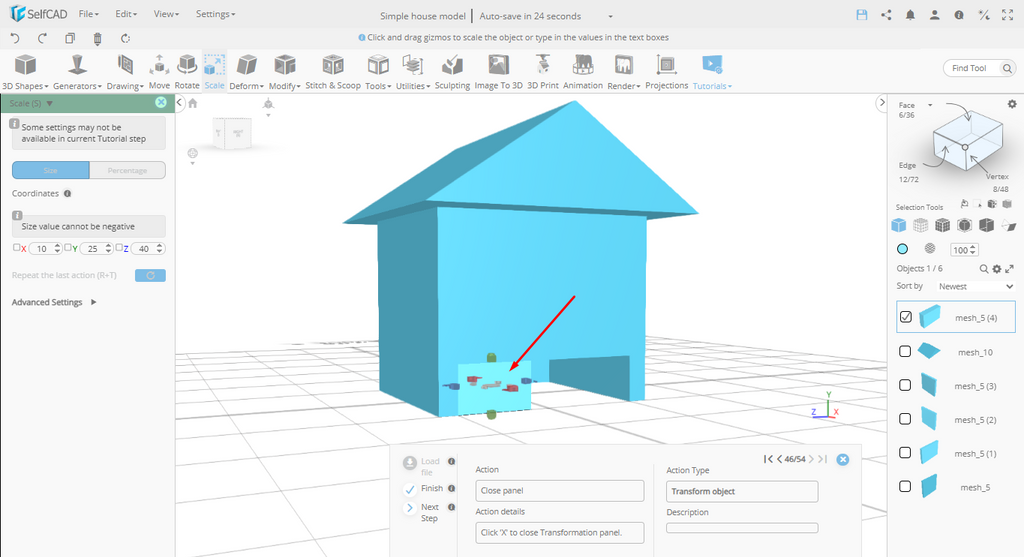Select the Rotate tool
The width and height of the screenshot is (1024, 557).
coord(187,71)
